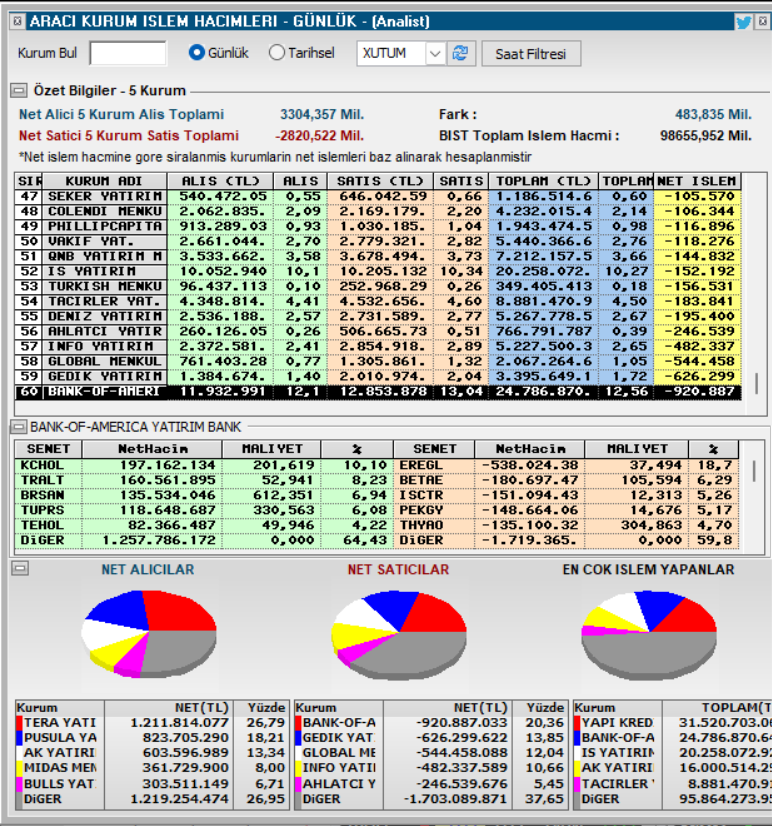The image size is (772, 826).
Task: Collapse the pie charts section
Action: (20, 568)
